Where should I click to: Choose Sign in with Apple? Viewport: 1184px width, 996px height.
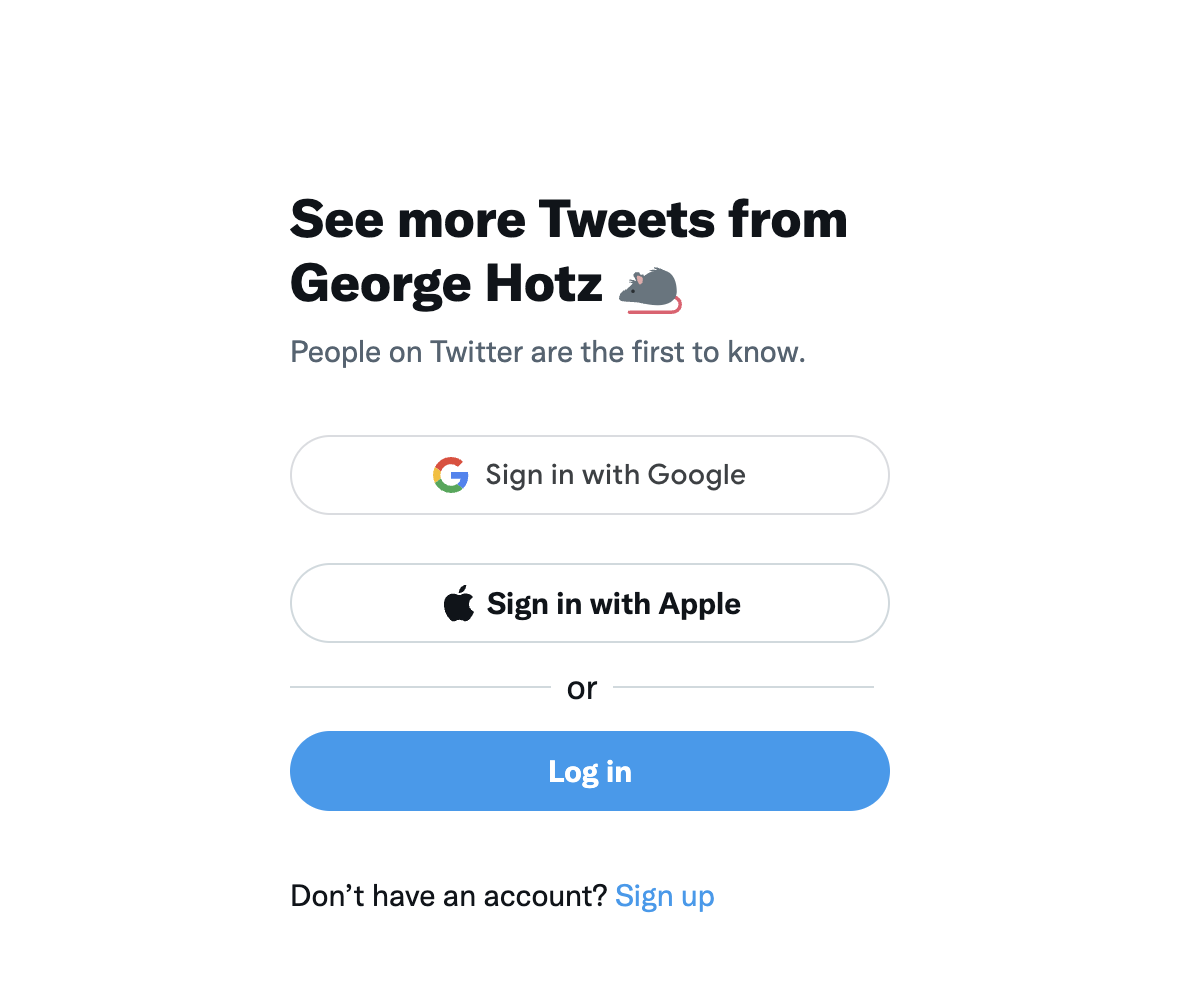point(590,603)
